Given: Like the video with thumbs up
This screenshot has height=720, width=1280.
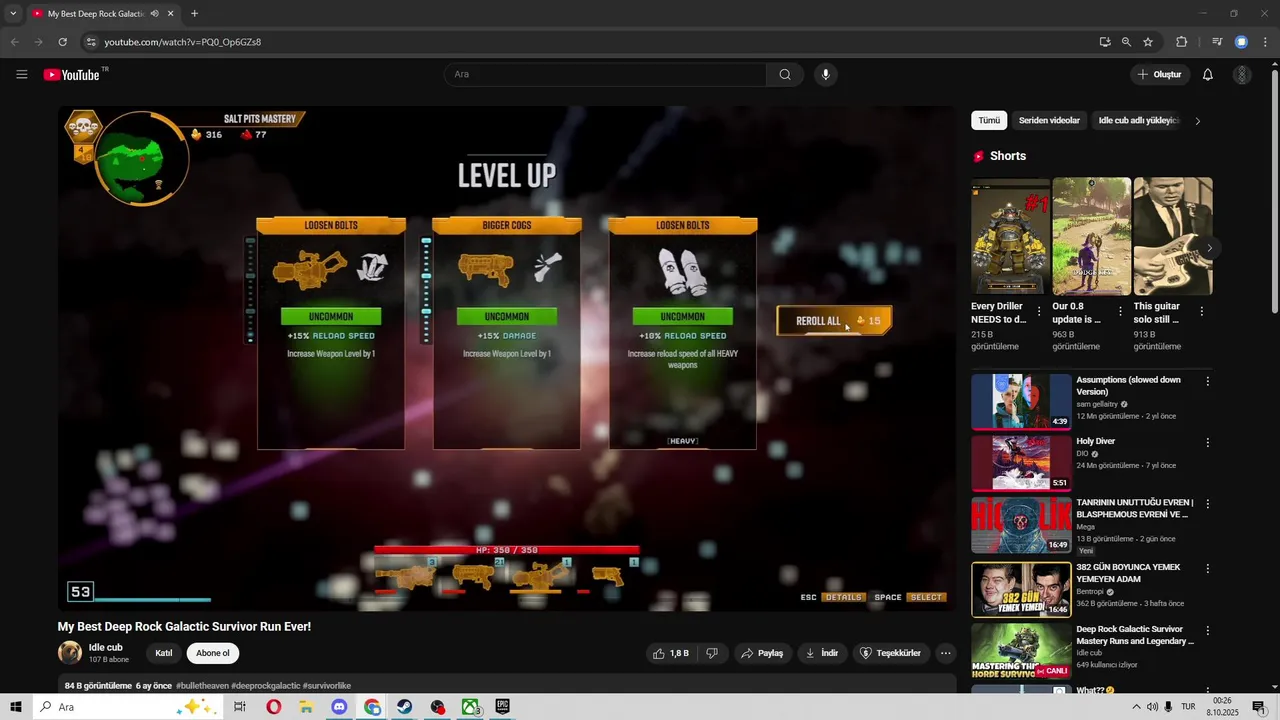Looking at the screenshot, I should (x=671, y=653).
